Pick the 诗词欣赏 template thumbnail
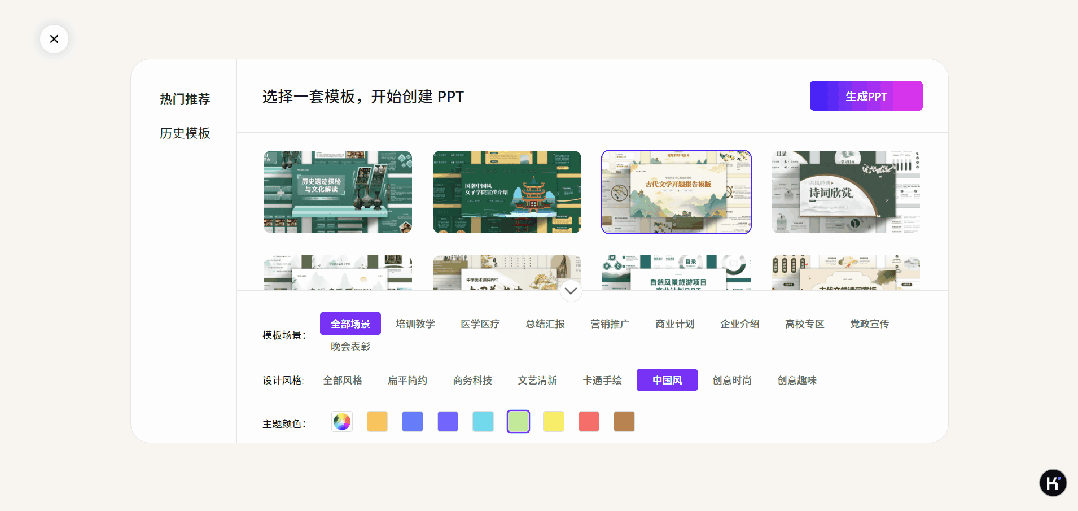 846,192
